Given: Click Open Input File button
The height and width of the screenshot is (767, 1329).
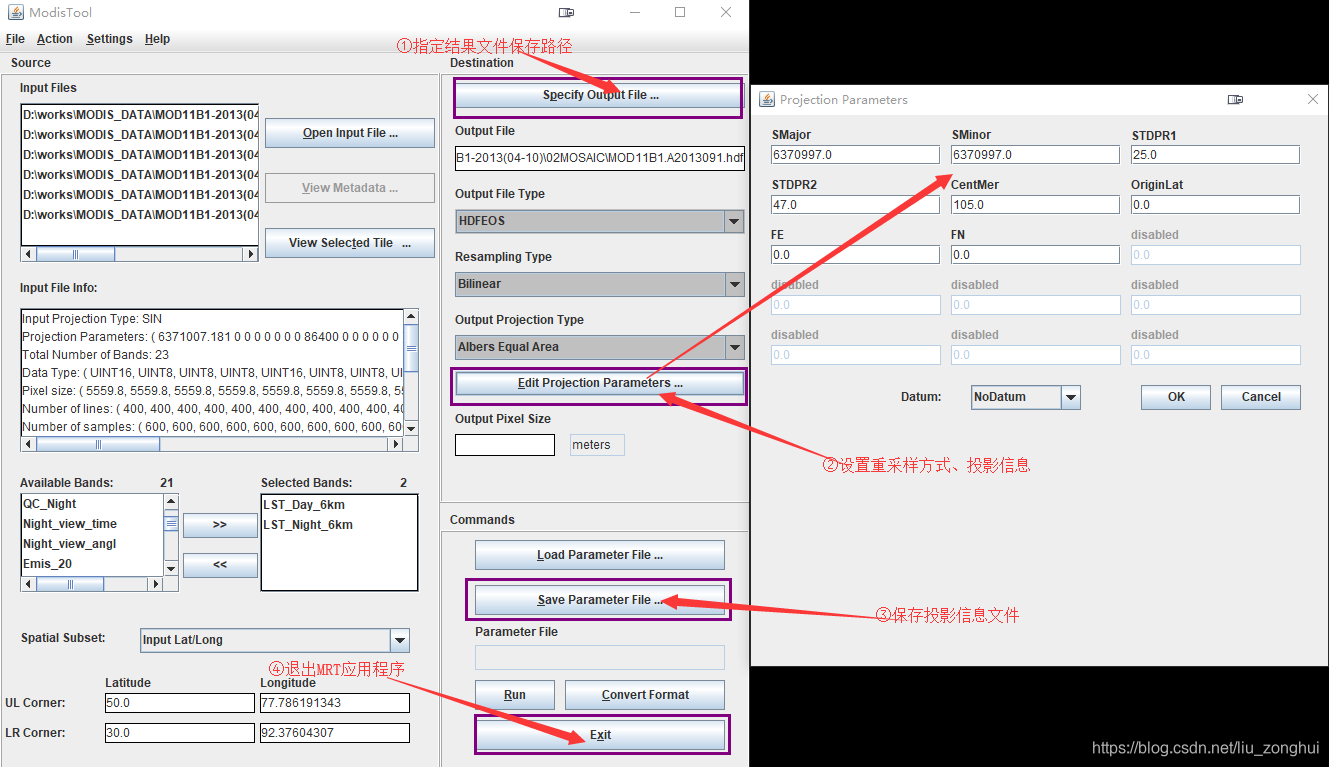Looking at the screenshot, I should pyautogui.click(x=350, y=133).
